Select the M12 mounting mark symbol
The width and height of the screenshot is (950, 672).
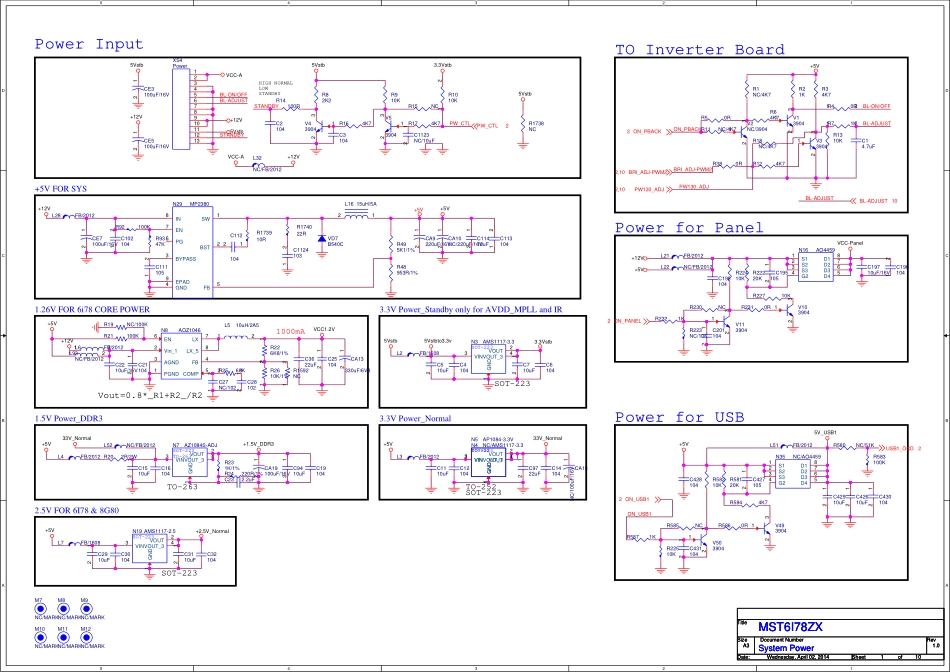point(87,637)
